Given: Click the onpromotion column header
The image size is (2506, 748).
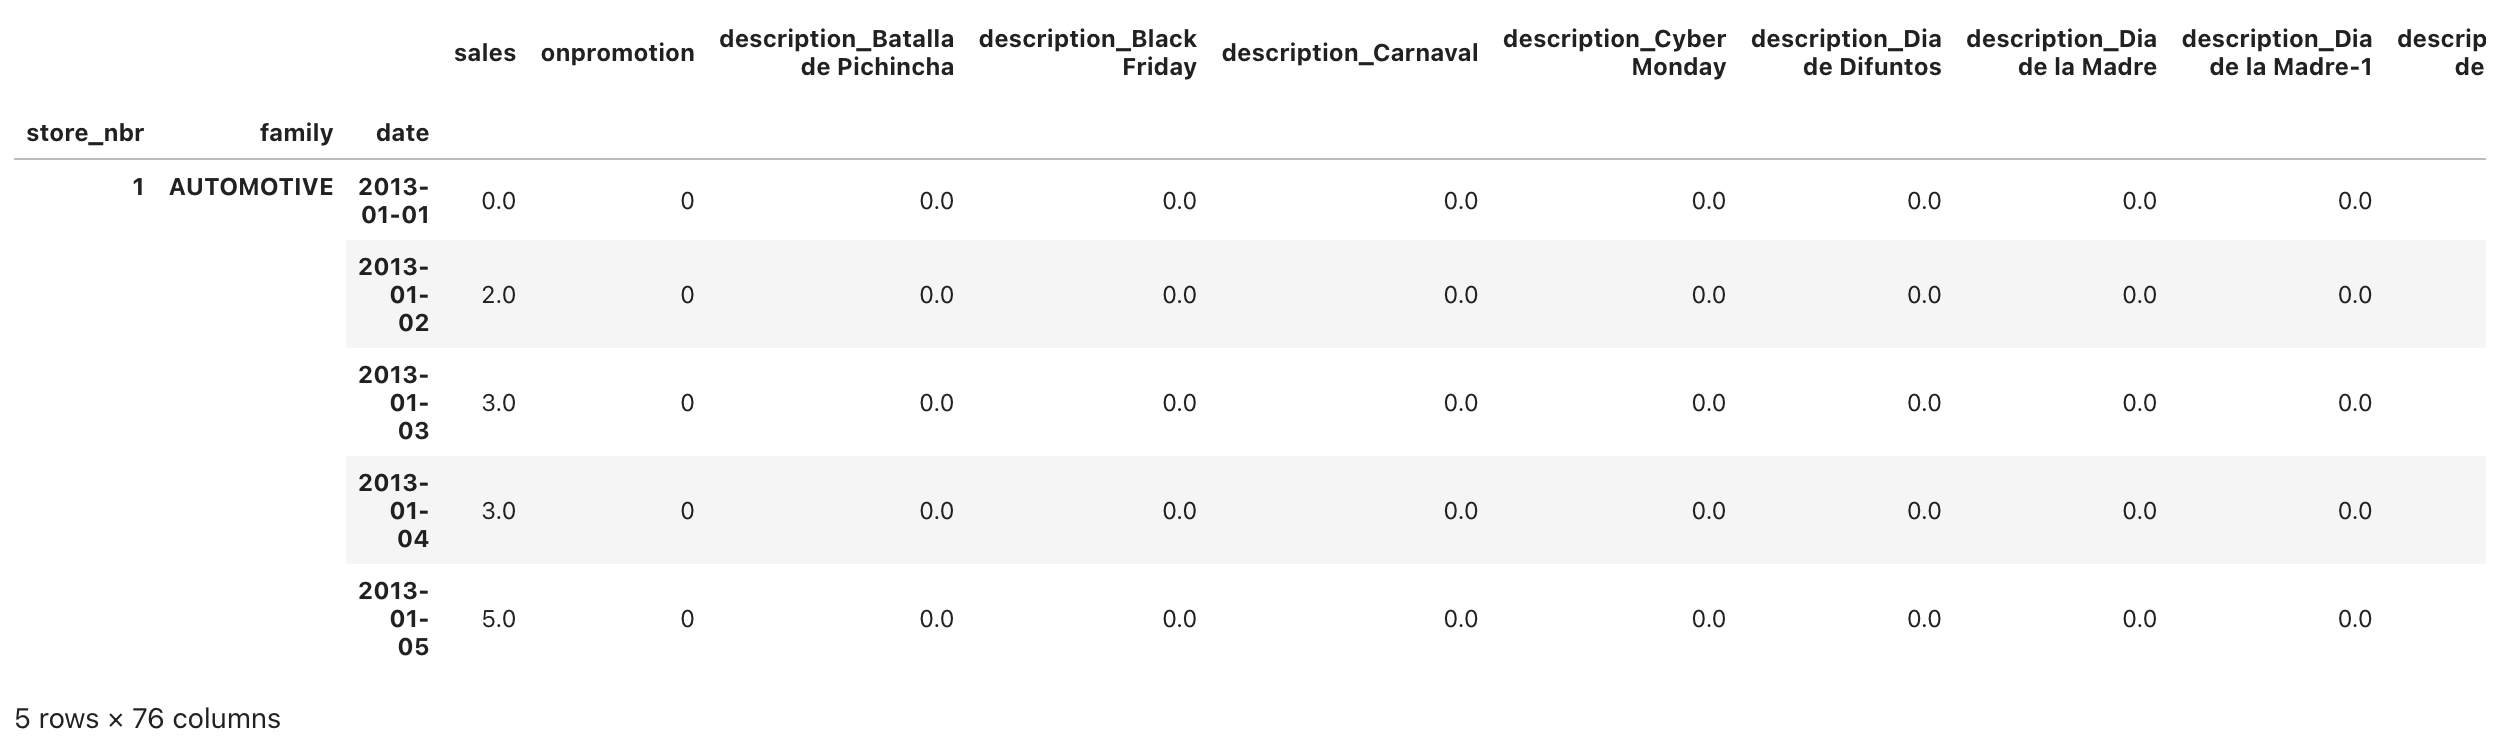Looking at the screenshot, I should [x=617, y=53].
